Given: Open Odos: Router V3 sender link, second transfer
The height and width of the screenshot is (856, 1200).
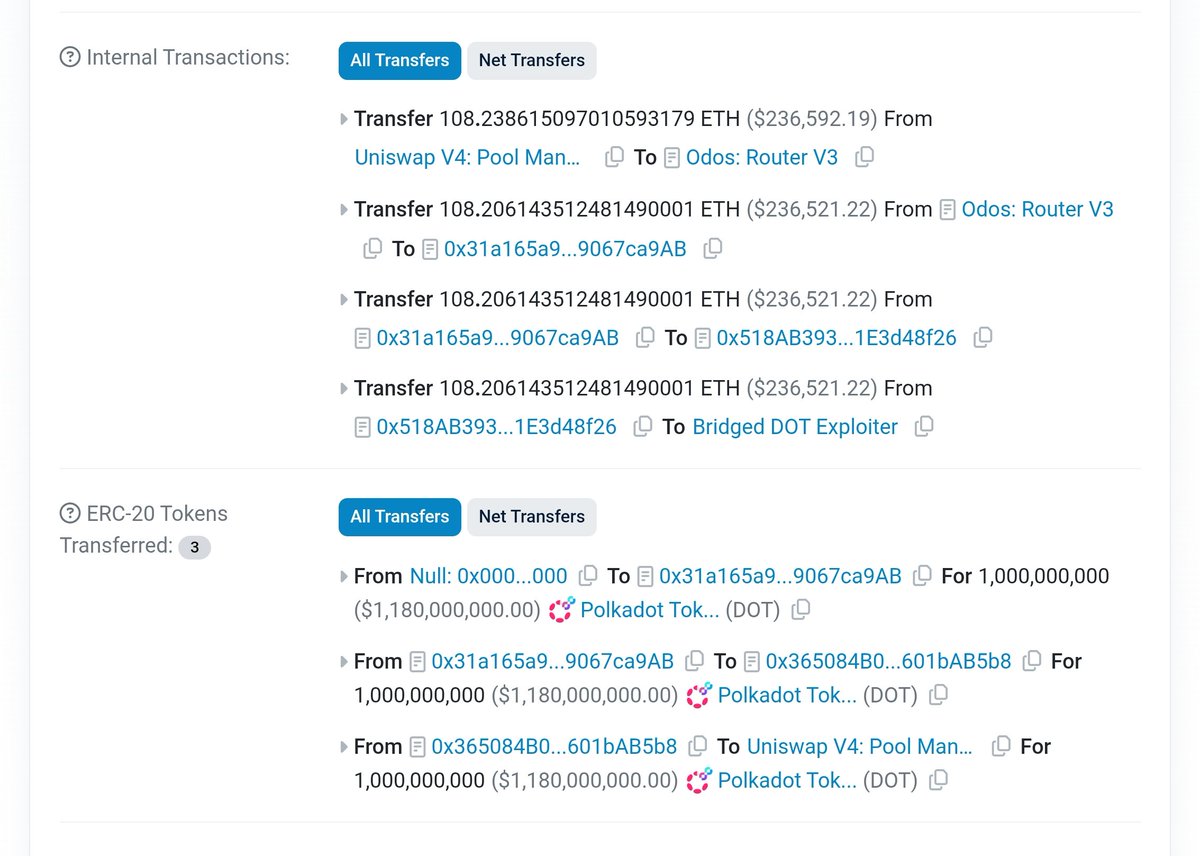Looking at the screenshot, I should (x=1037, y=209).
